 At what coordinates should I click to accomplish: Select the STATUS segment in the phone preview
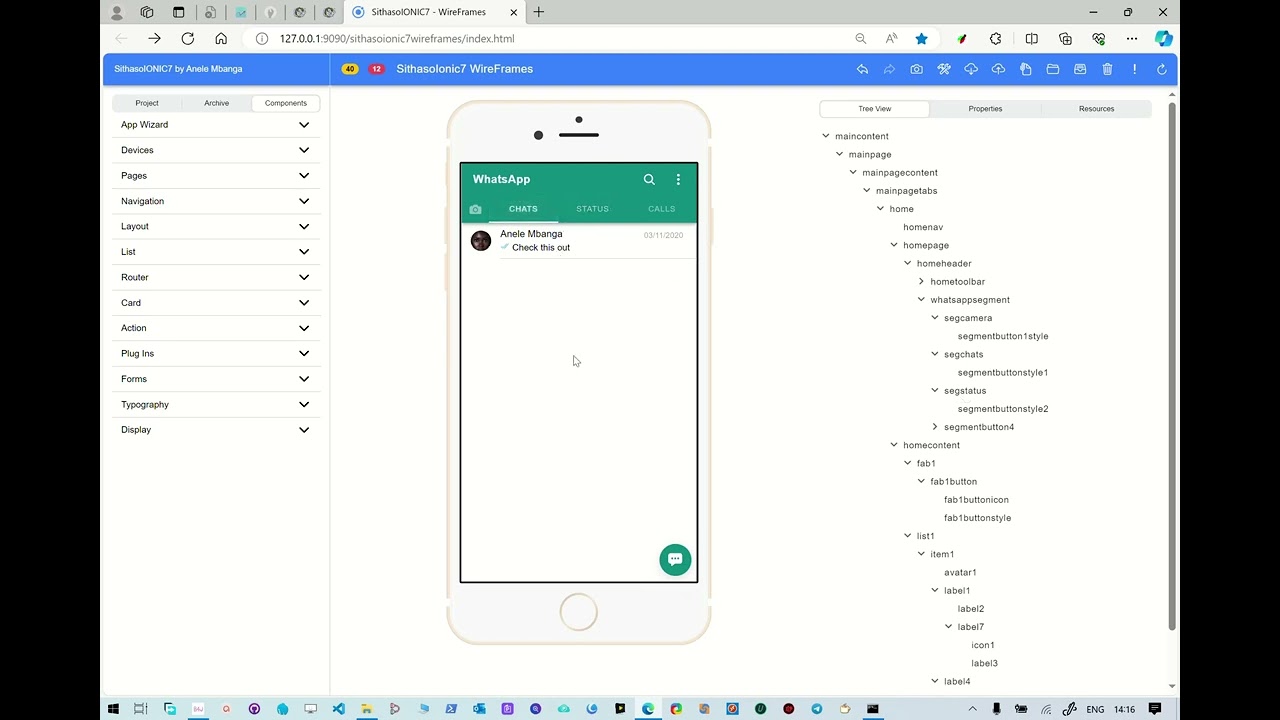coord(592,209)
